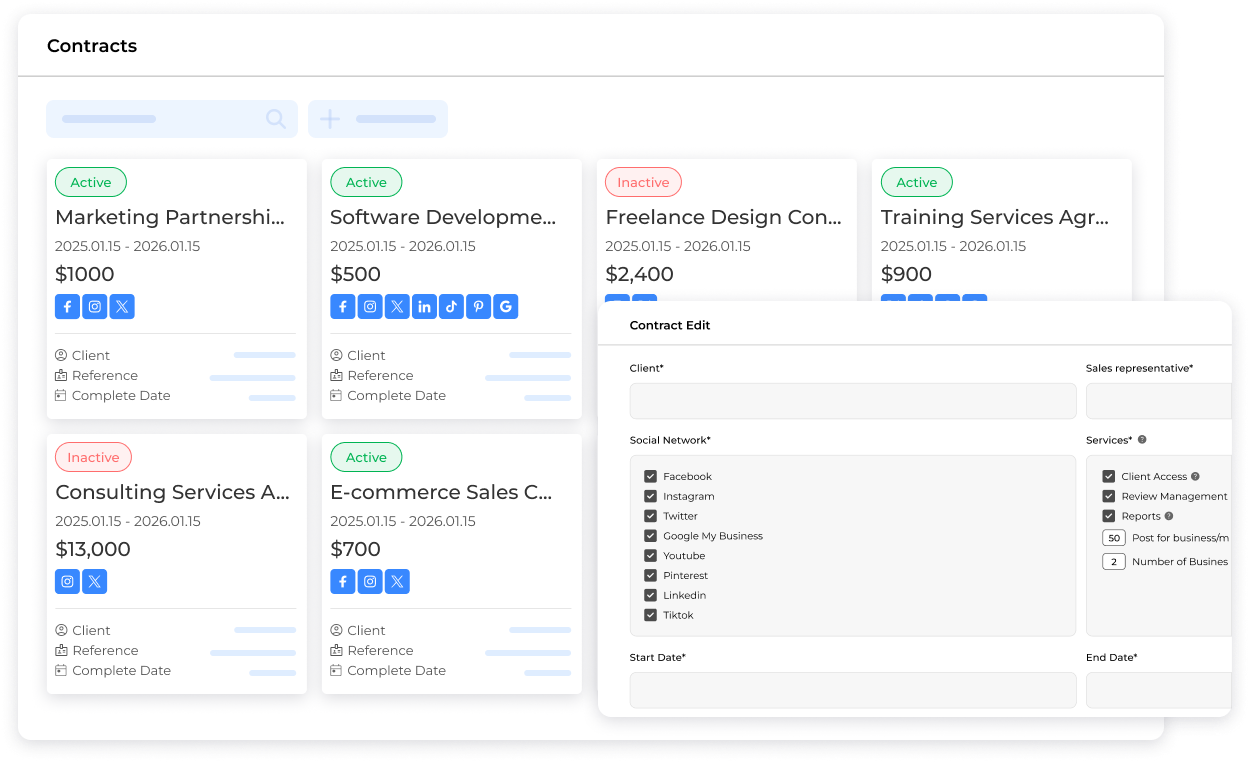Click the contracts search field
Screen dimensions: 1250x762
point(172,119)
